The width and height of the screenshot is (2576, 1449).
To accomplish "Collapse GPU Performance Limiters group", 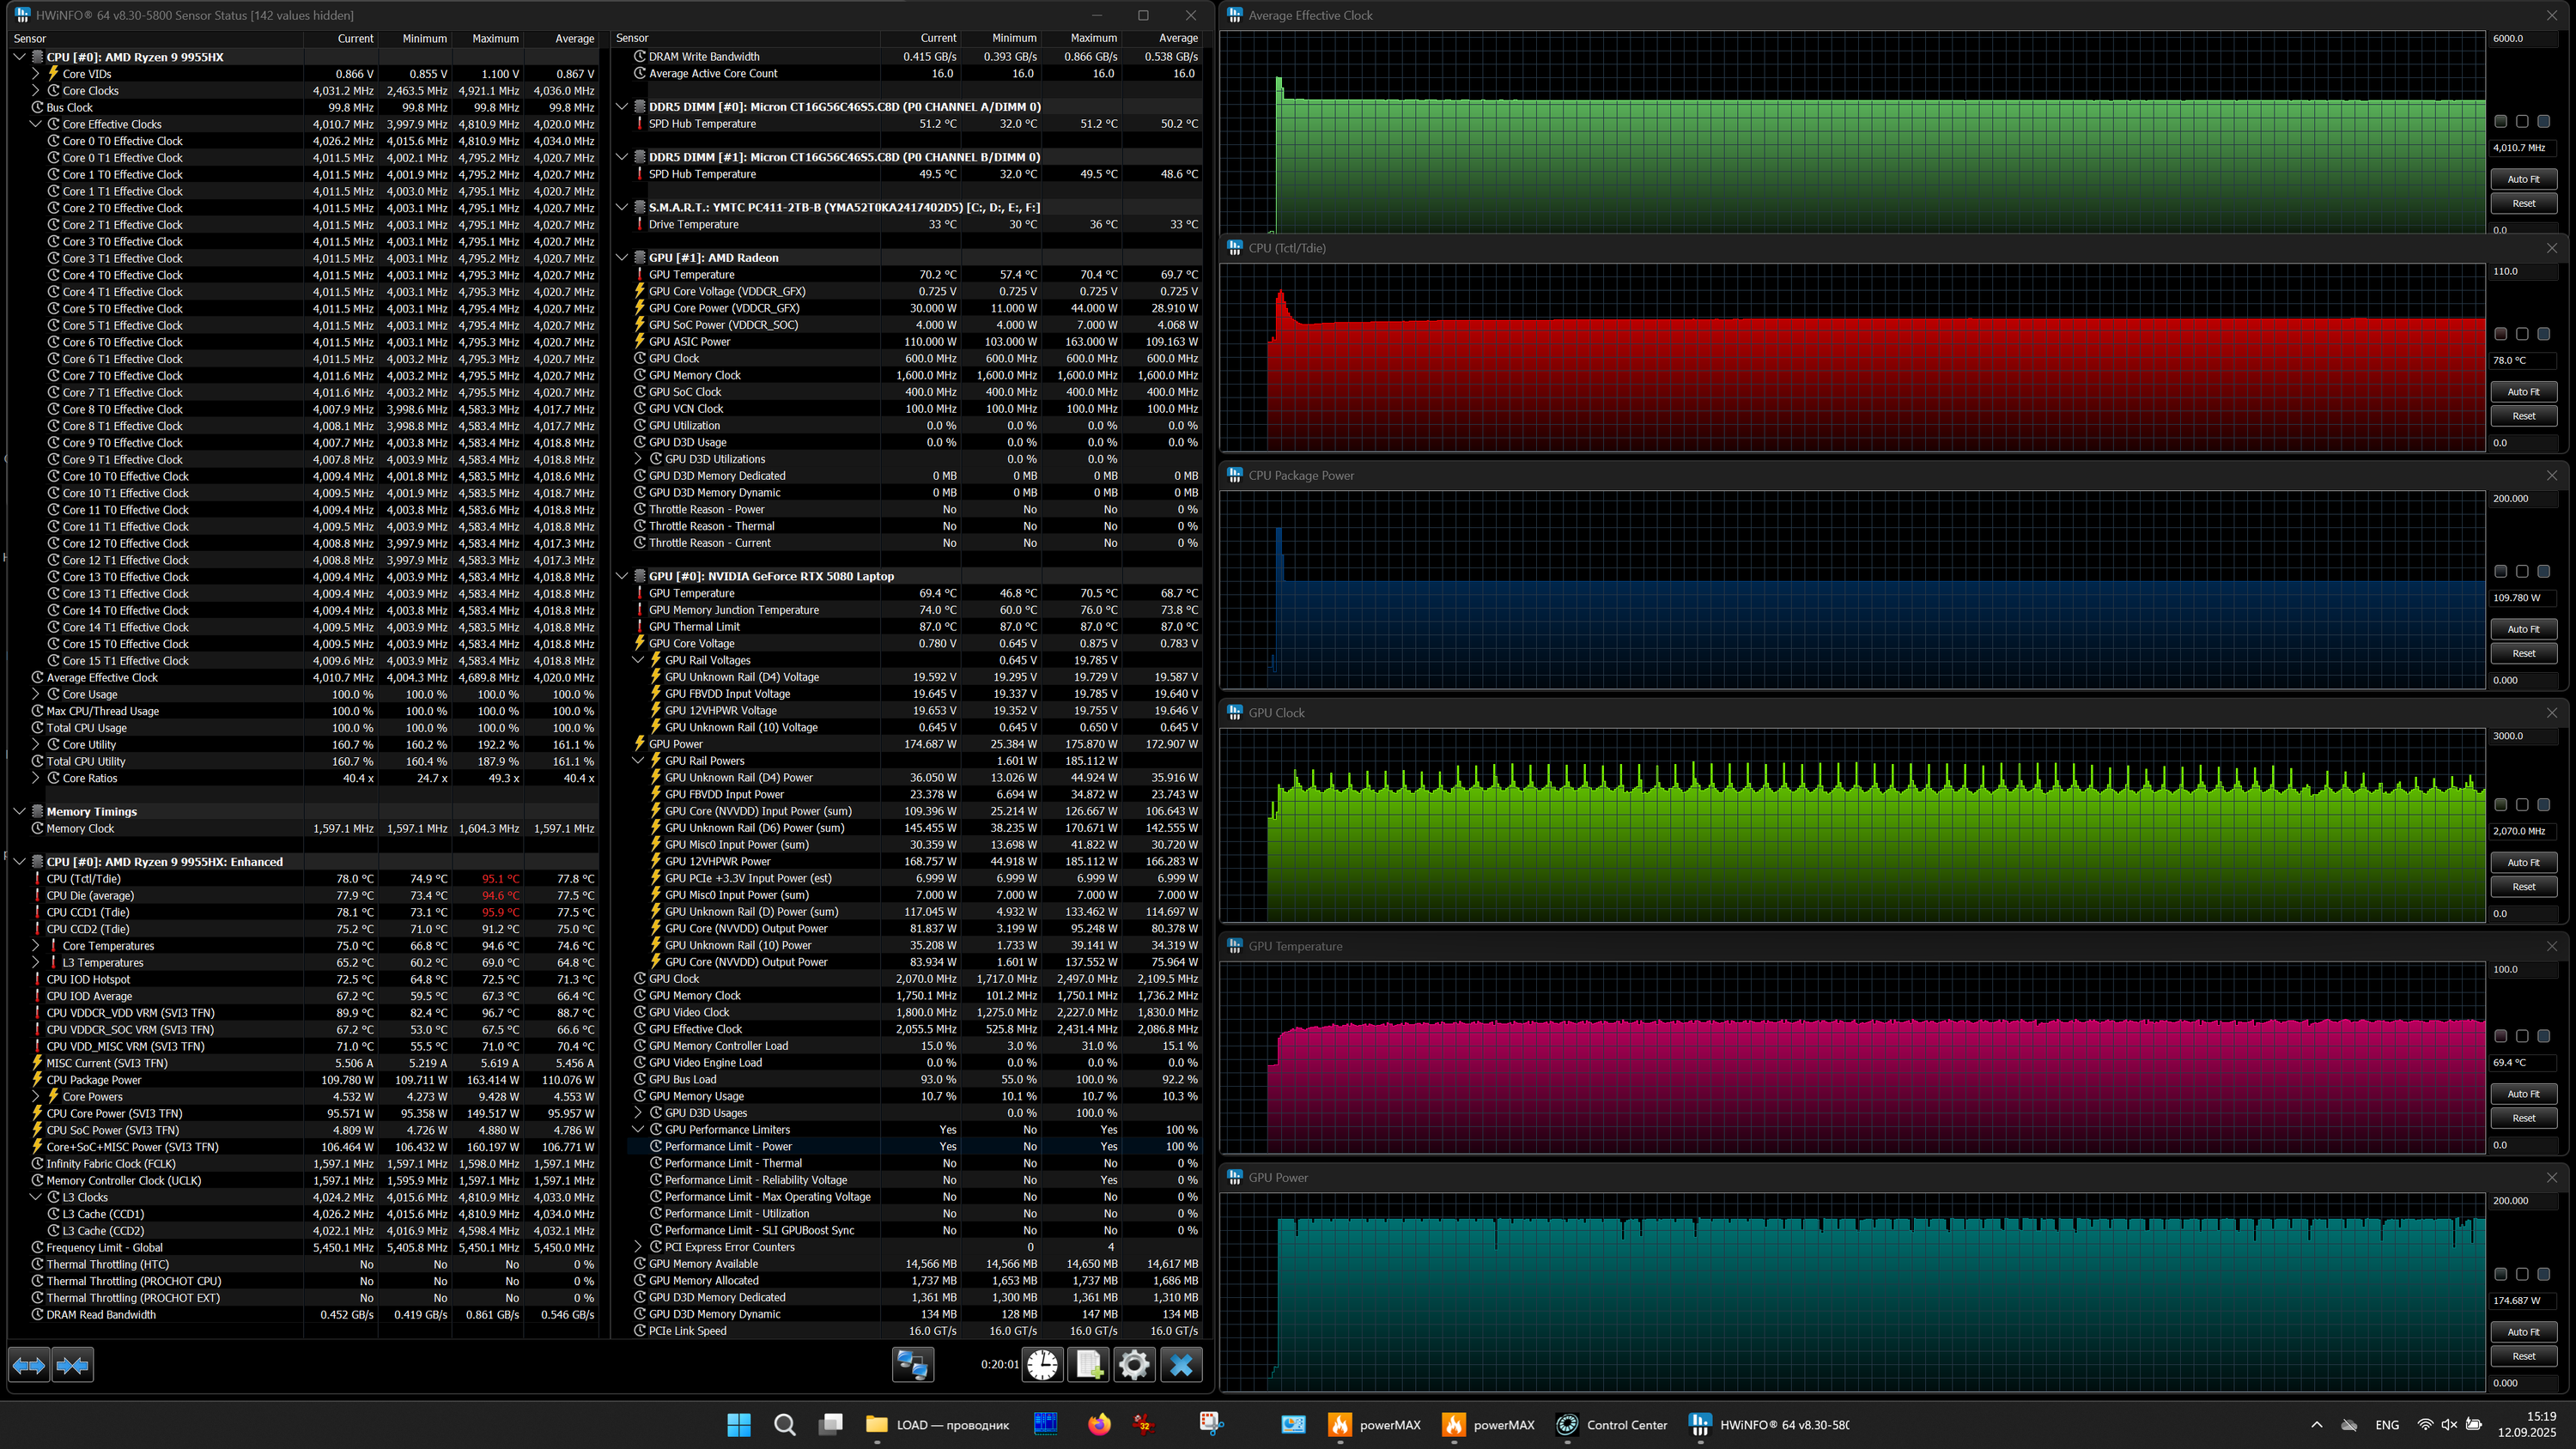I will [638, 1130].
